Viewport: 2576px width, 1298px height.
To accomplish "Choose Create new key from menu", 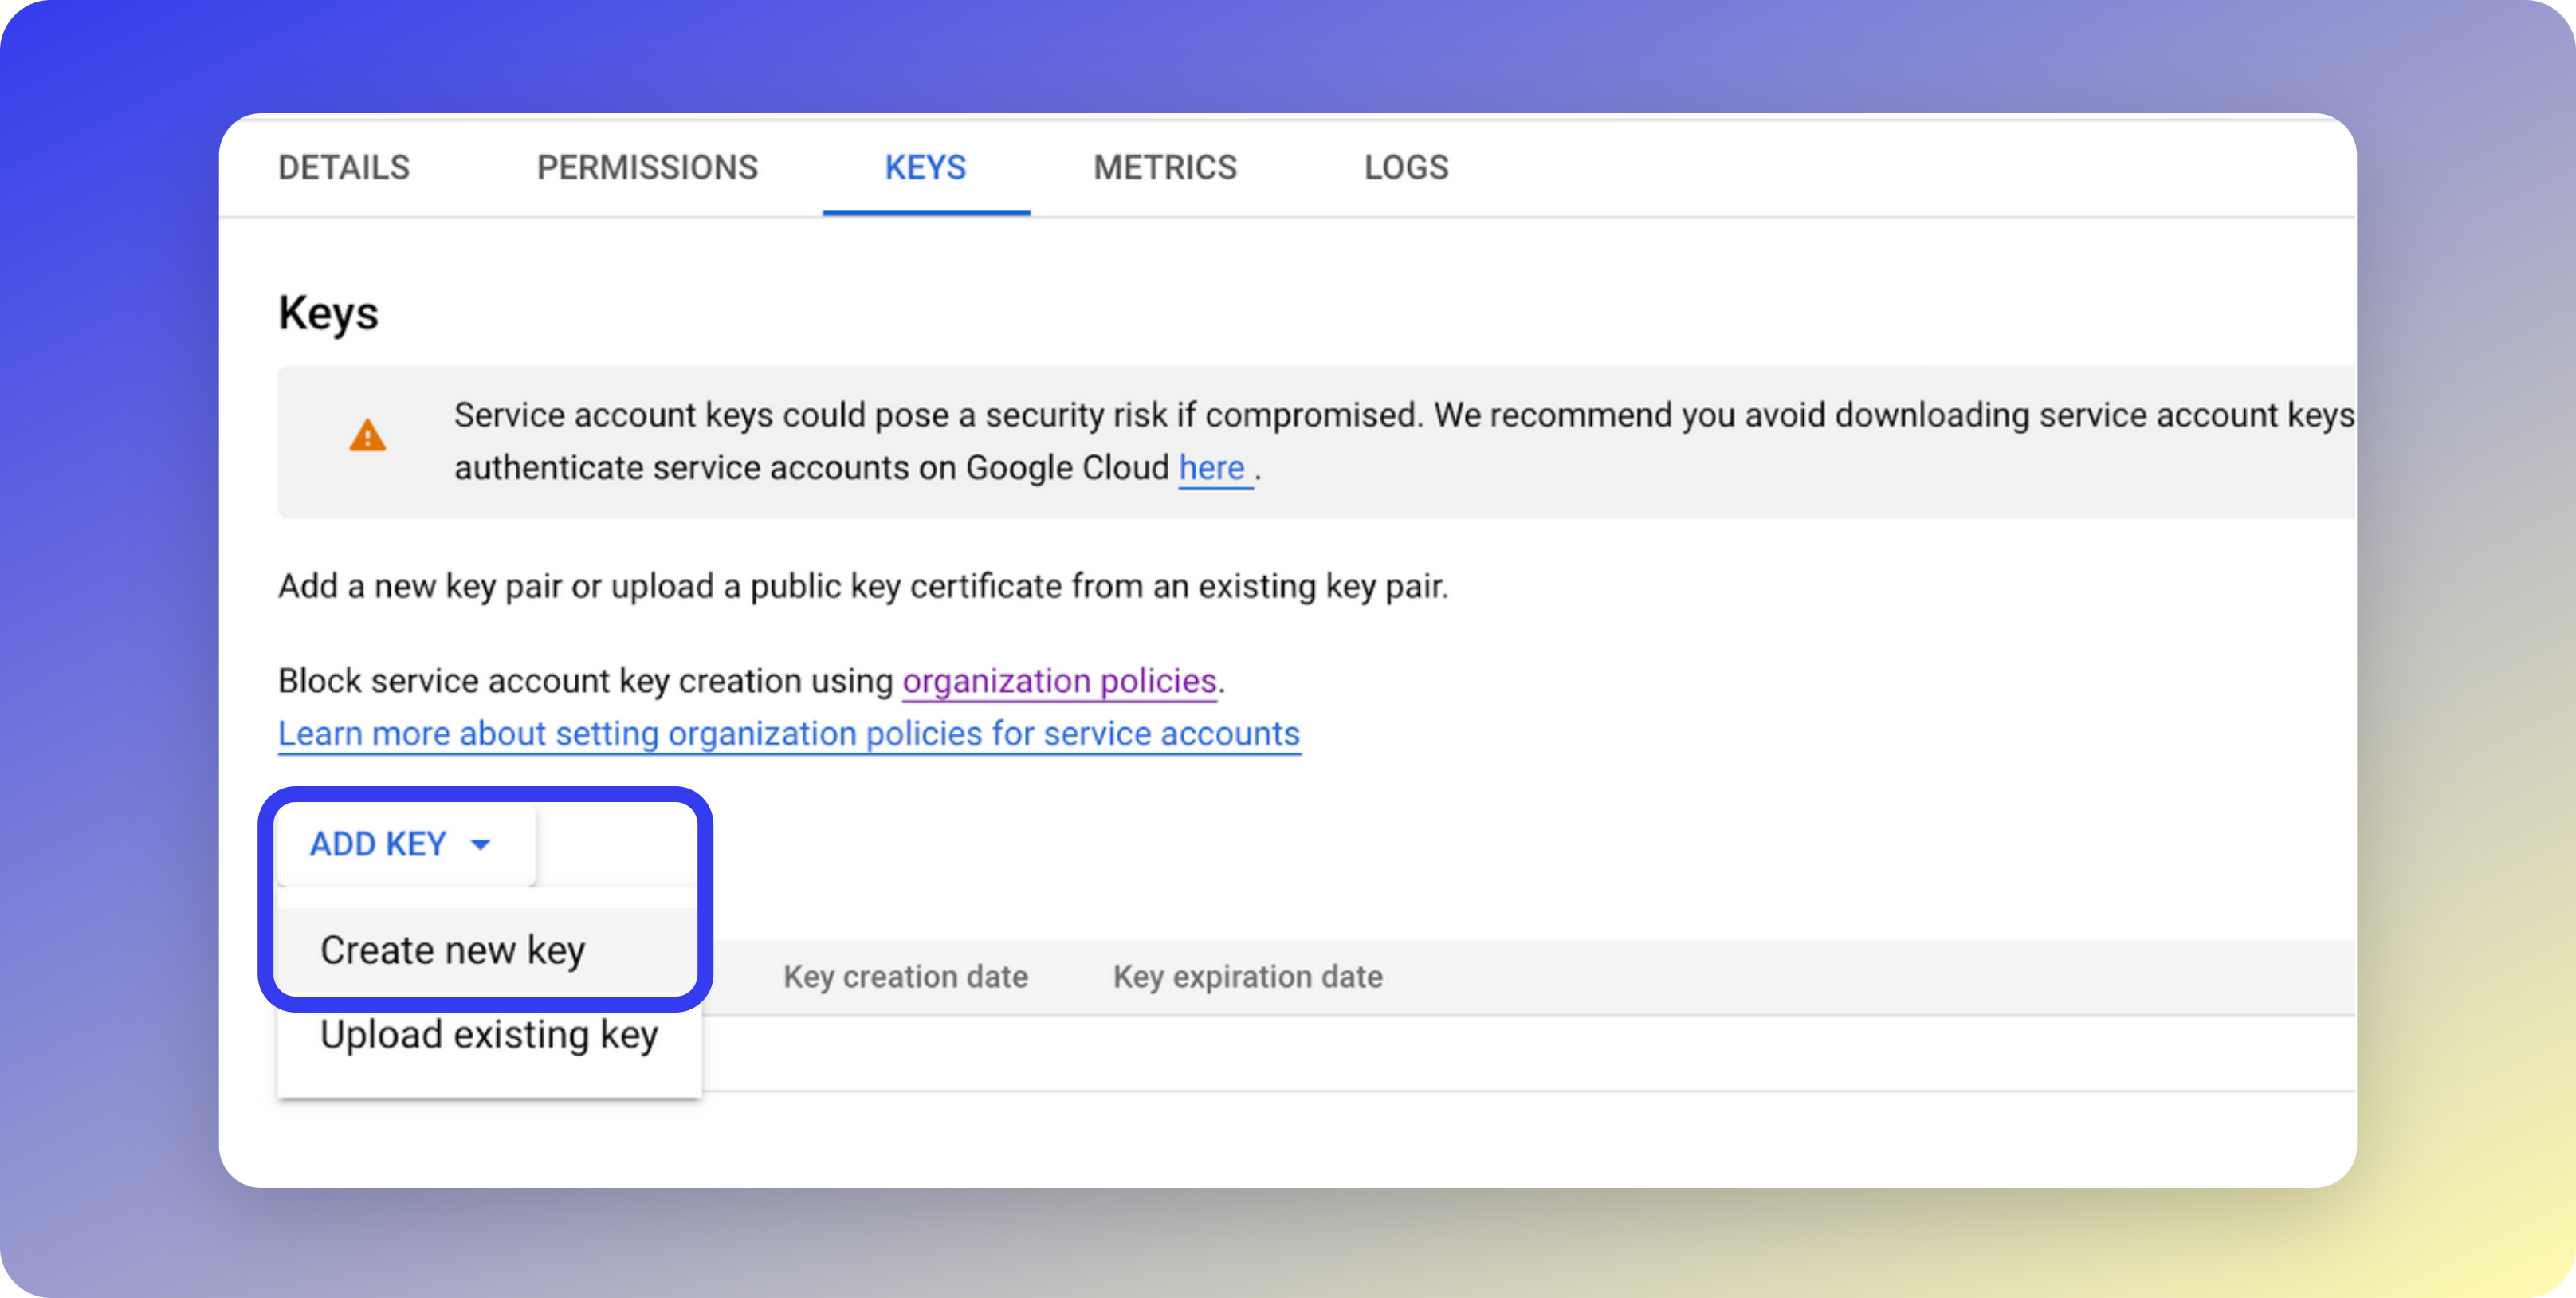I will [x=452, y=950].
